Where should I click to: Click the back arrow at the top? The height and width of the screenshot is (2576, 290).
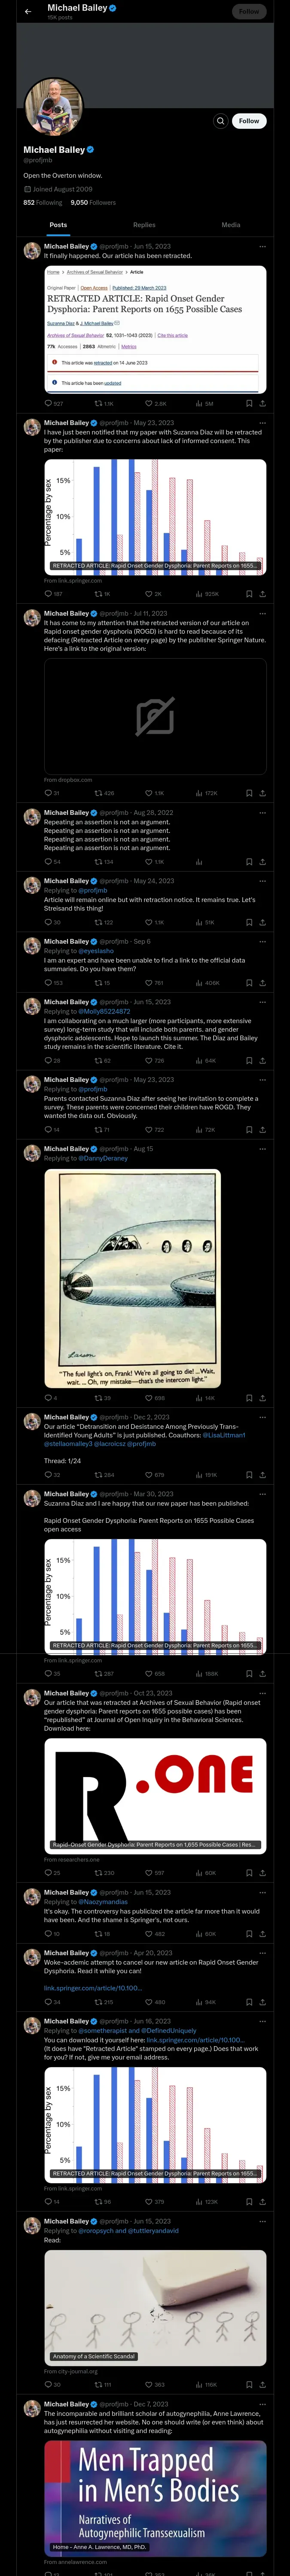click(x=28, y=11)
